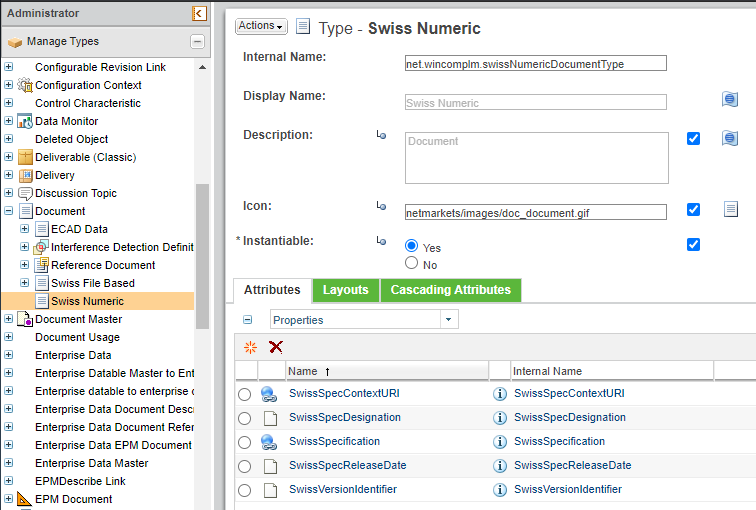Collapse the Document tree node
The image size is (756, 510).
pos(9,211)
